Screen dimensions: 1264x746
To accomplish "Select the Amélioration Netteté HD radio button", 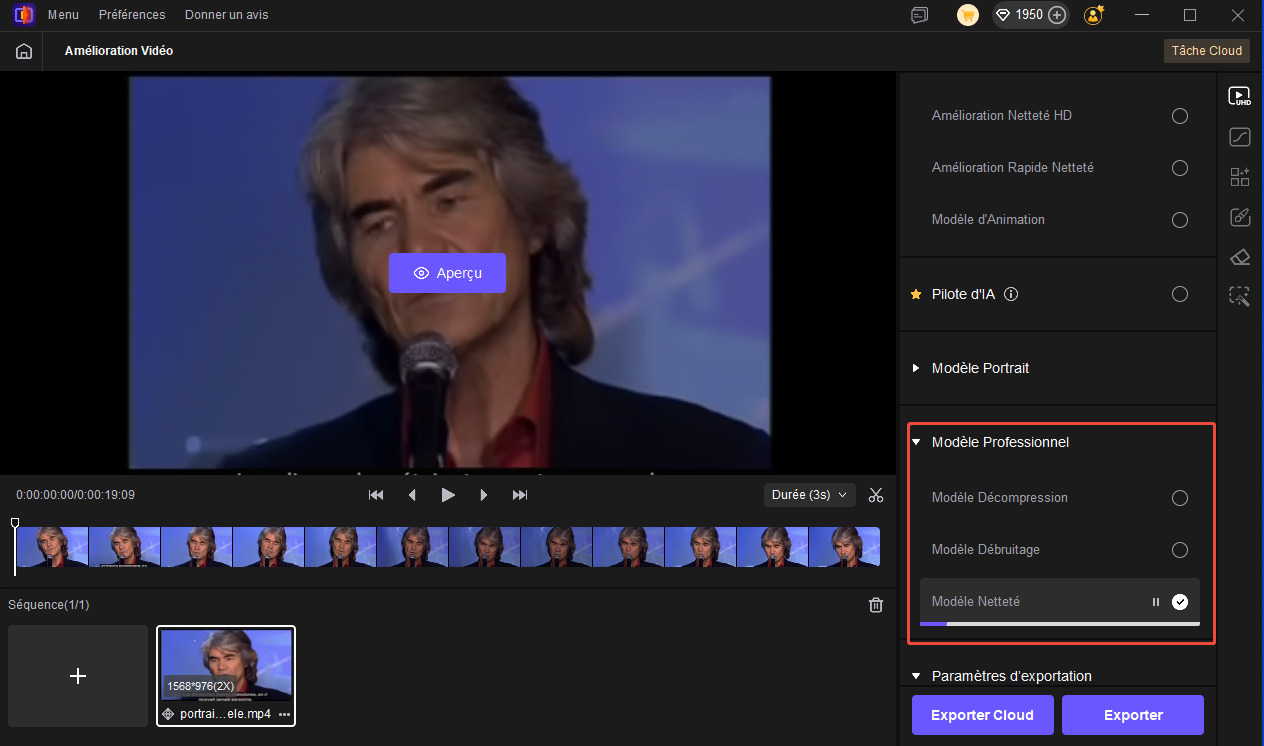I will point(1180,116).
